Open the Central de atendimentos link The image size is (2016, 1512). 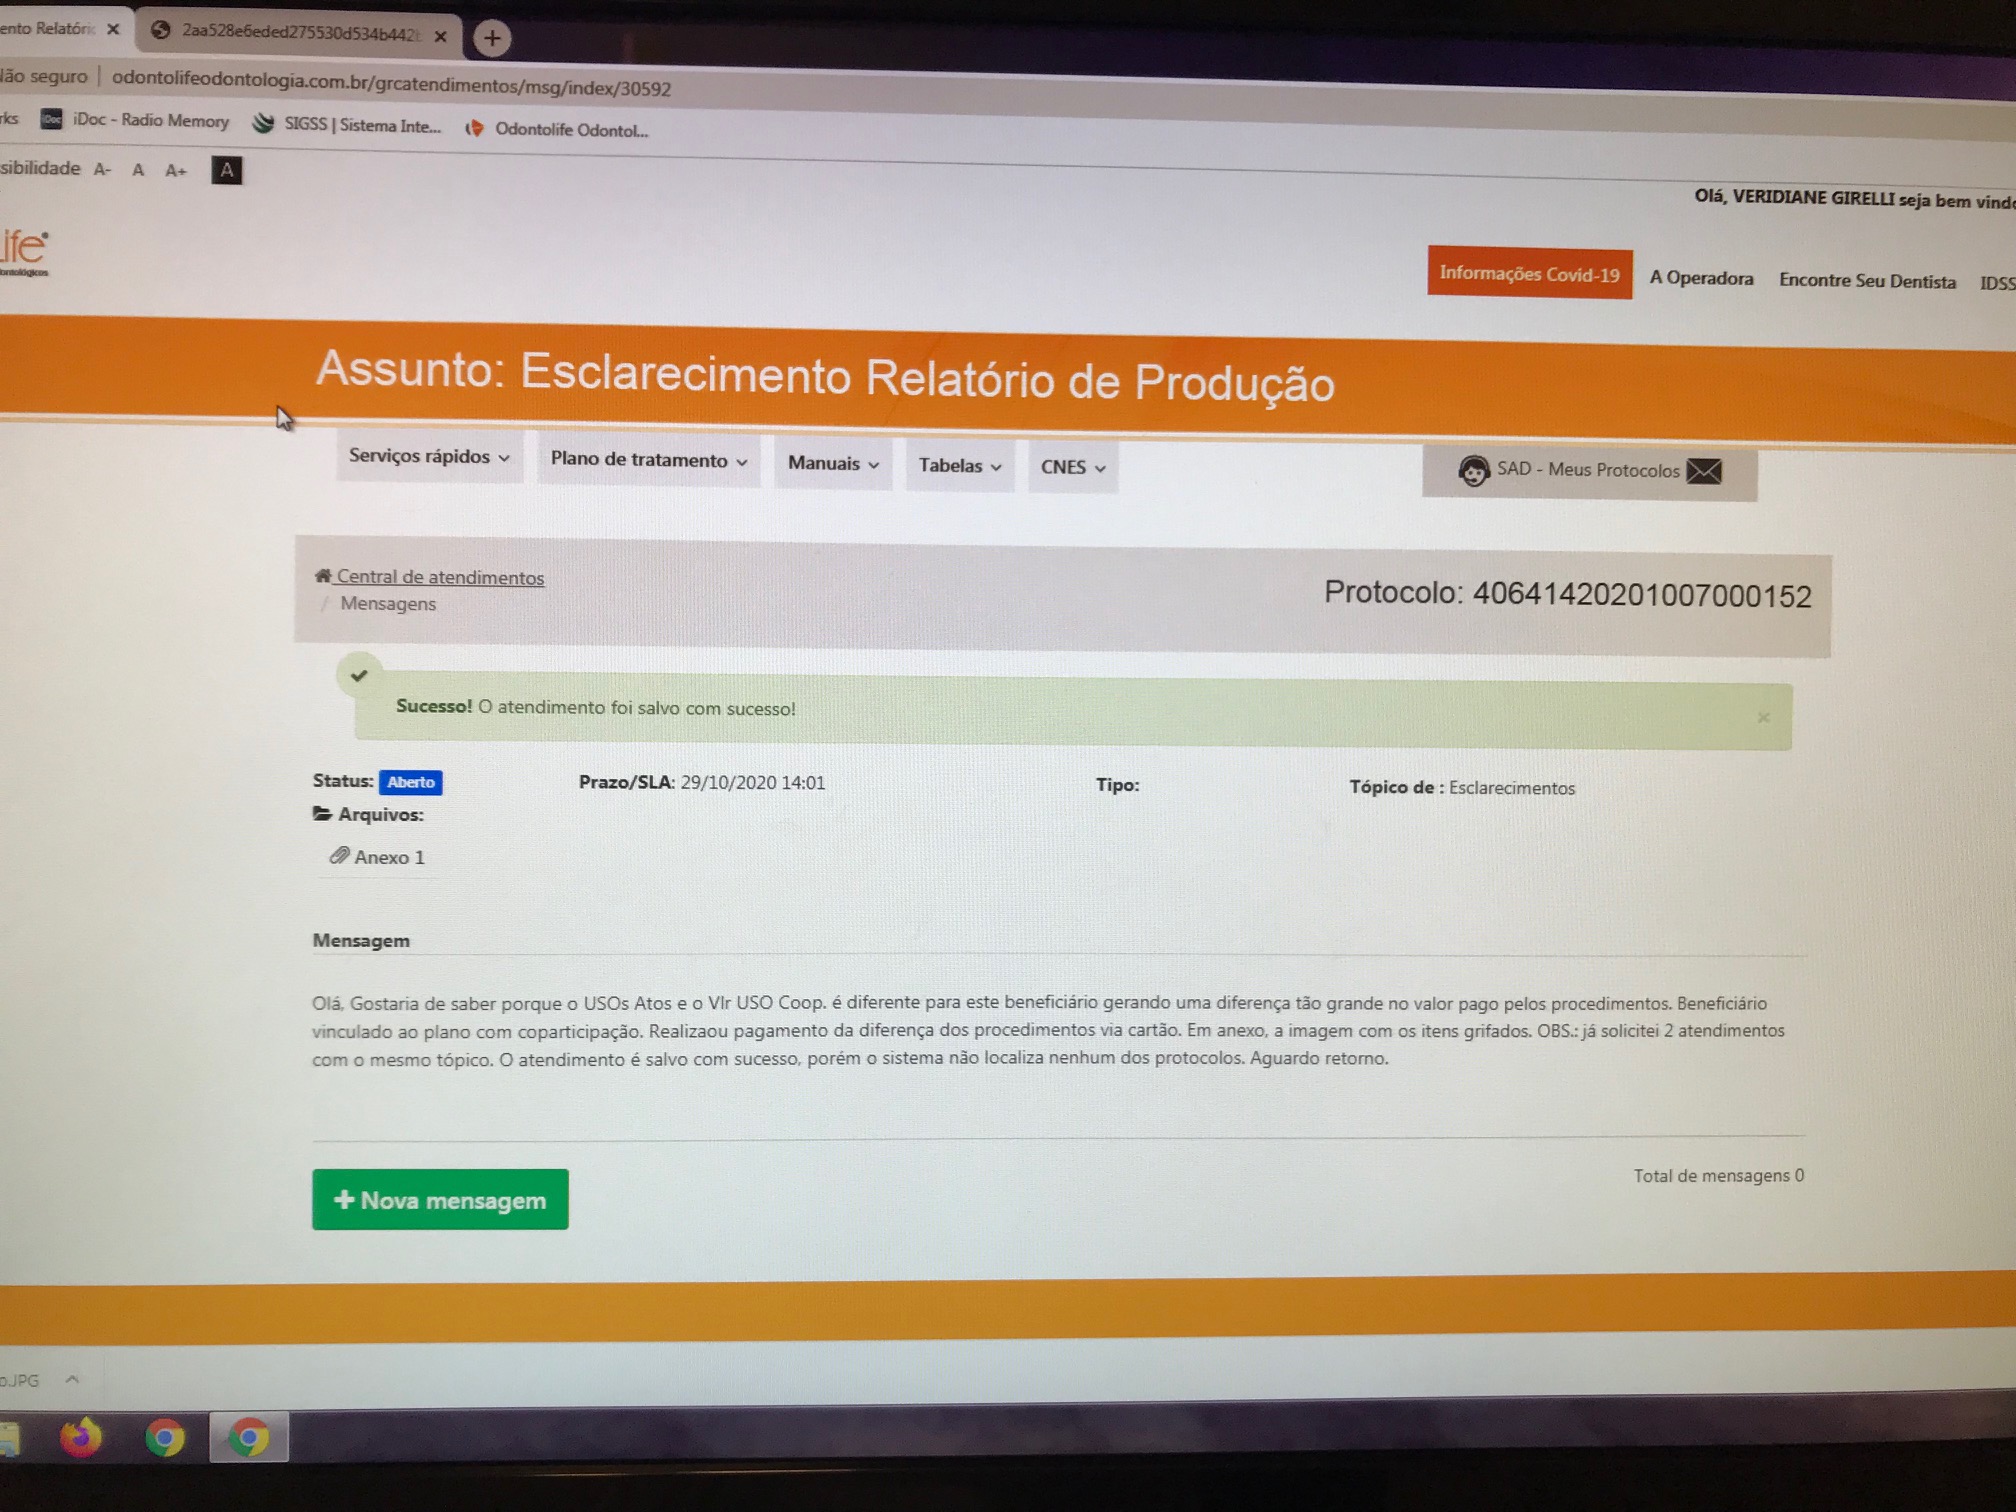pyautogui.click(x=440, y=577)
